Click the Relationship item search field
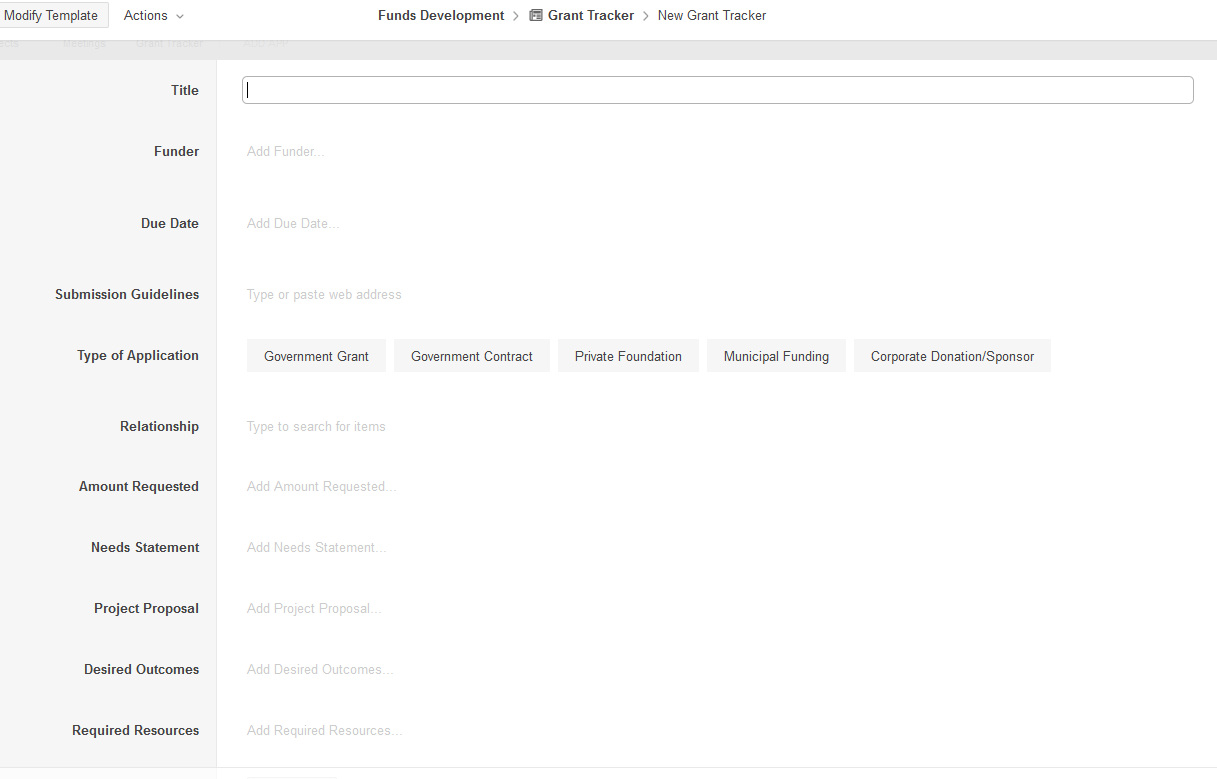The height and width of the screenshot is (779, 1217). [x=316, y=427]
